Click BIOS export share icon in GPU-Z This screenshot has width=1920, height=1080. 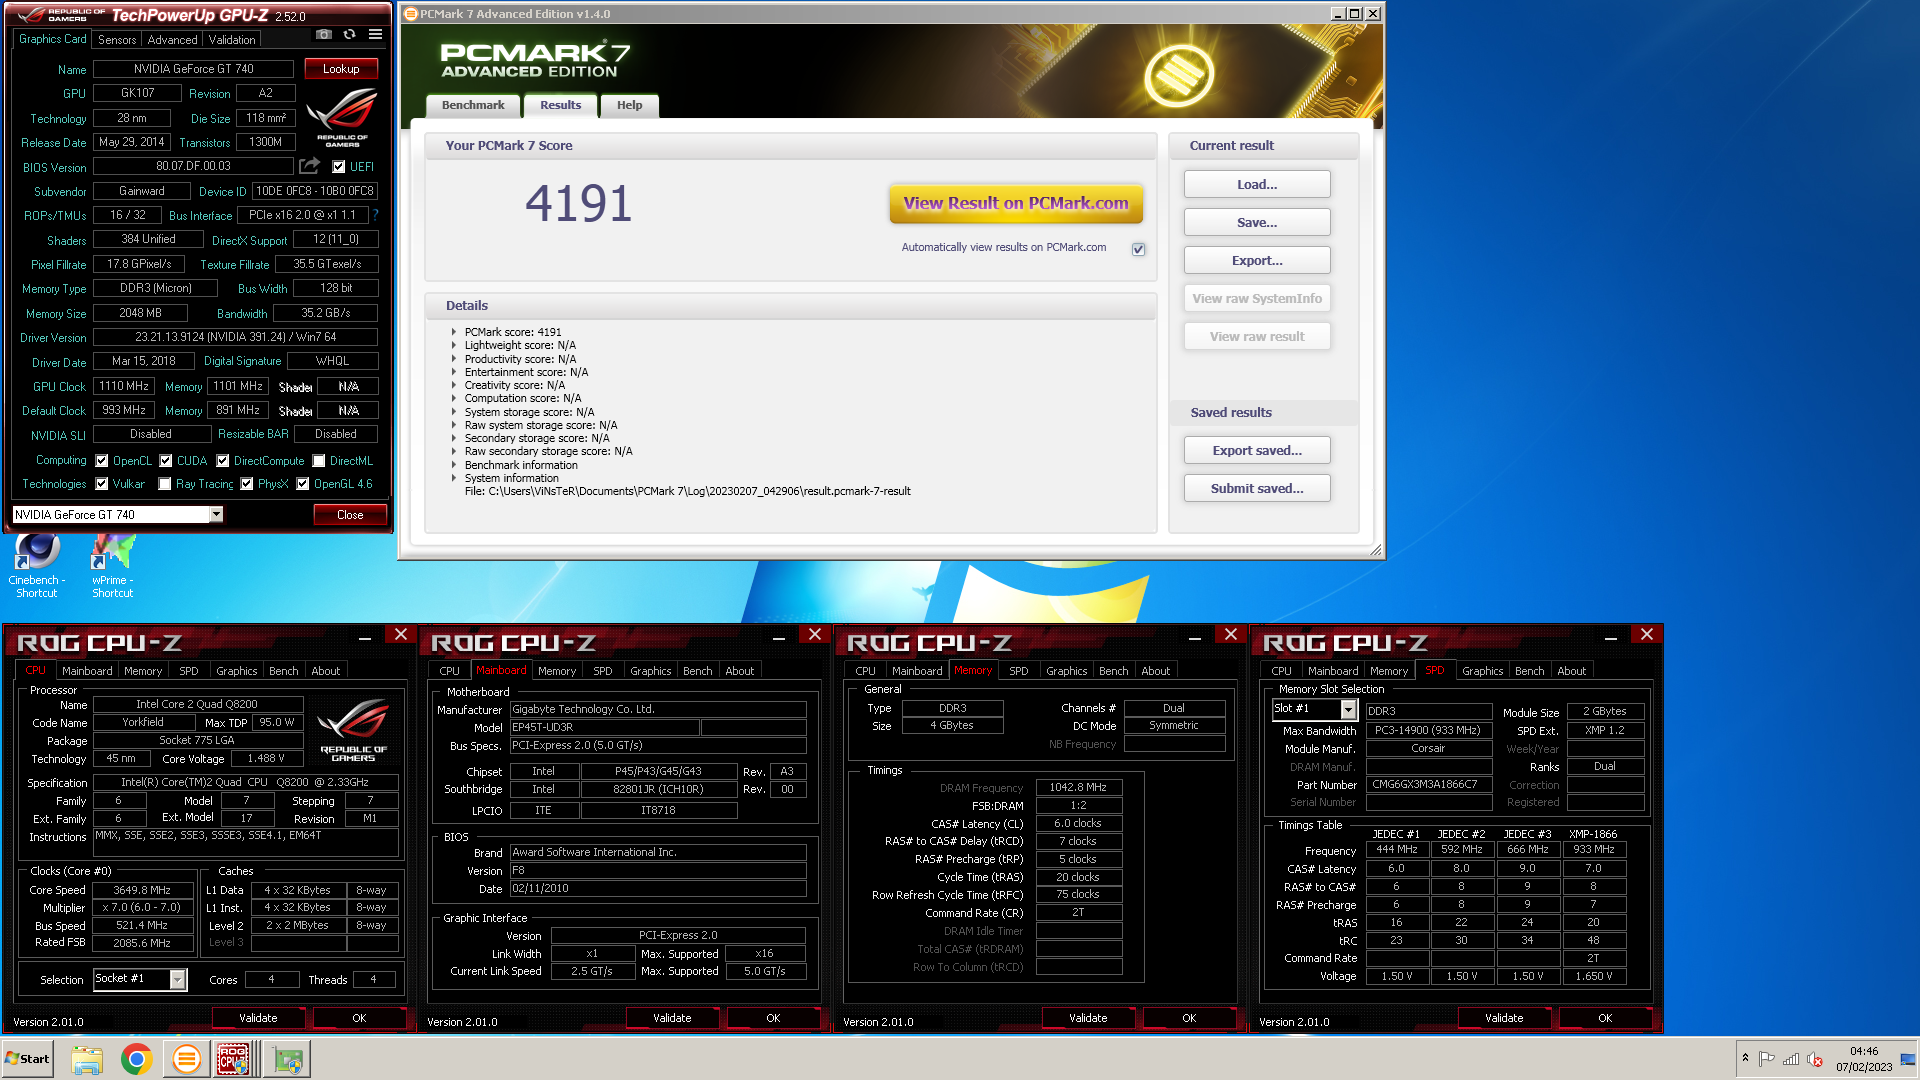[310, 166]
